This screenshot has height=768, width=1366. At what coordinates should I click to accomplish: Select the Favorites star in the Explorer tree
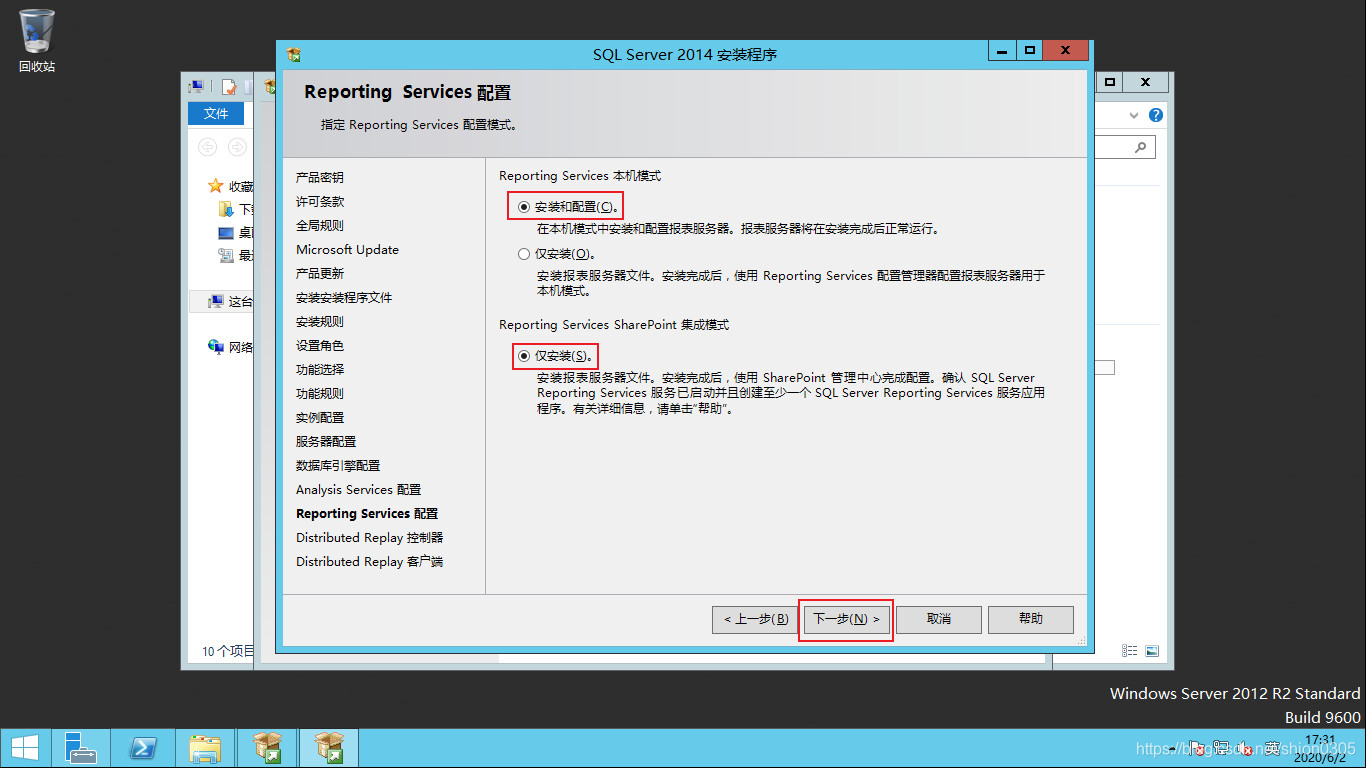pyautogui.click(x=215, y=186)
